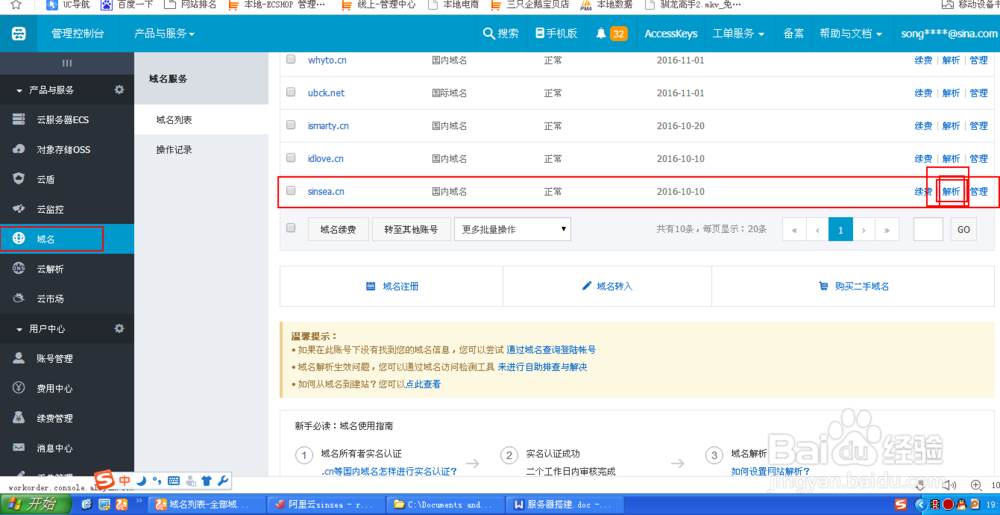
Task: Go to the last page with » button
Action: (x=887, y=229)
